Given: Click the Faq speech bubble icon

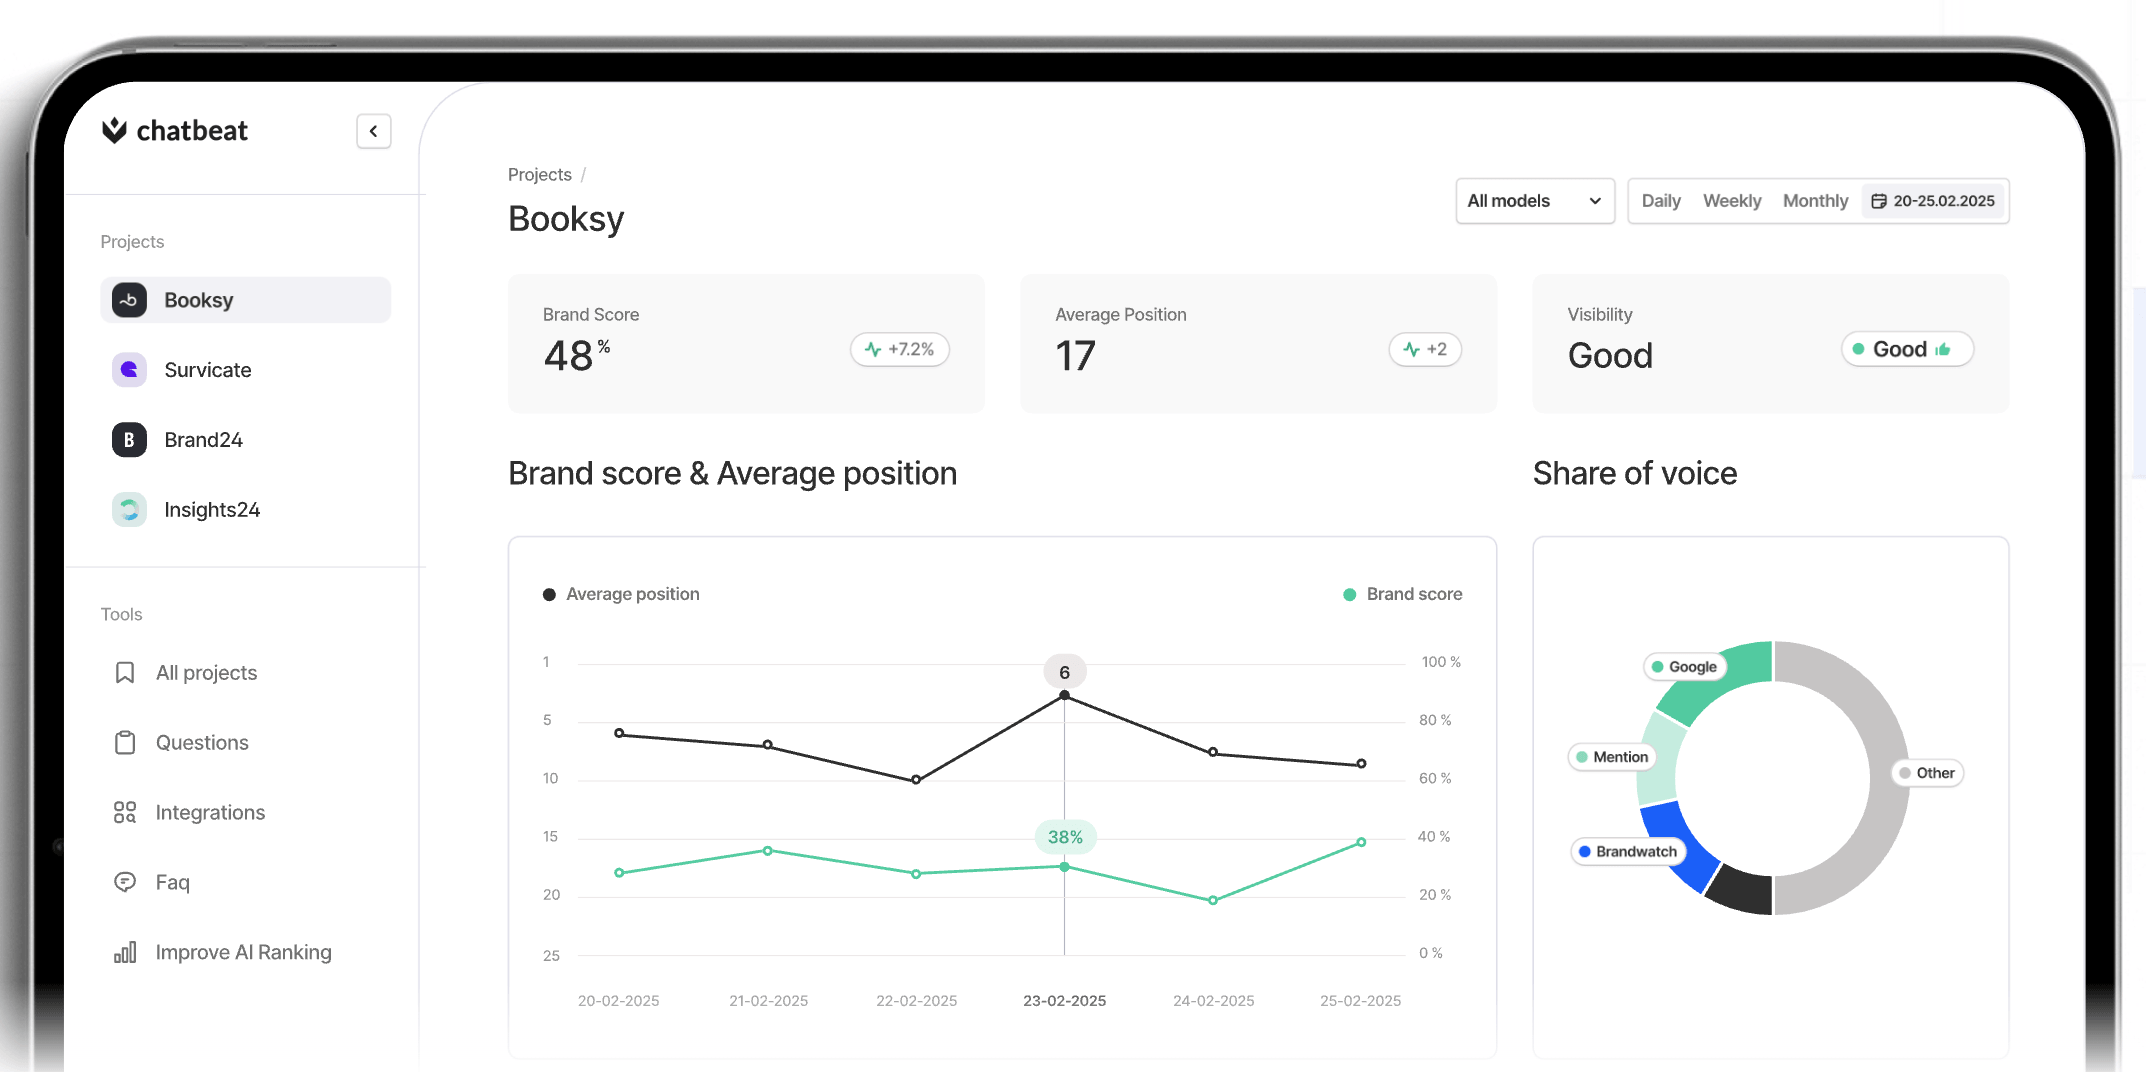Looking at the screenshot, I should click(x=125, y=882).
